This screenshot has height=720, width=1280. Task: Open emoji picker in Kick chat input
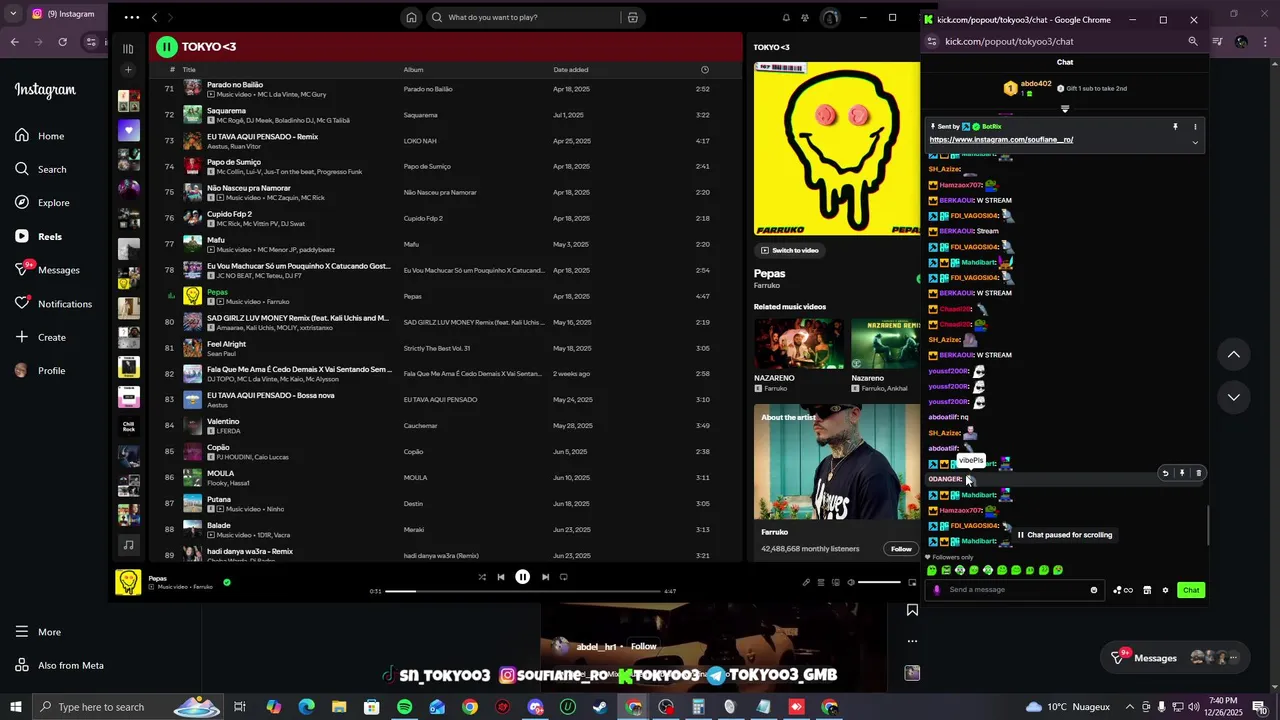pyautogui.click(x=1094, y=590)
